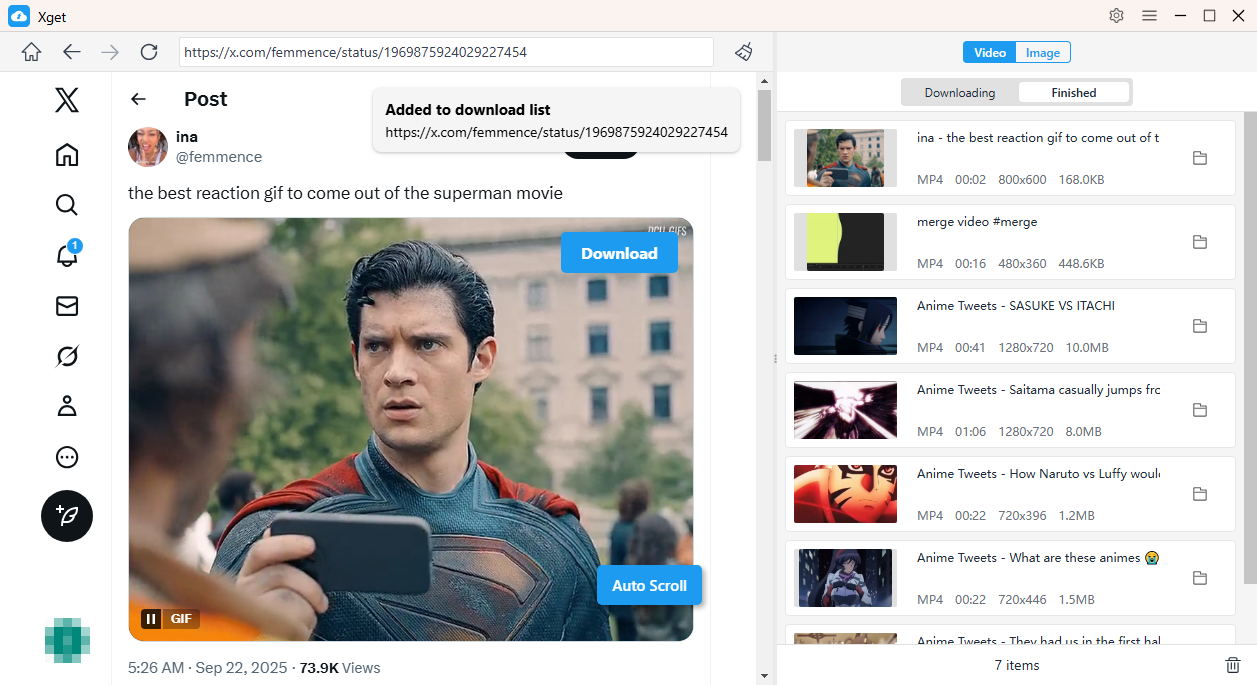Screen dimensions: 1257x685
Task: Switch to Video mode
Action: (989, 53)
